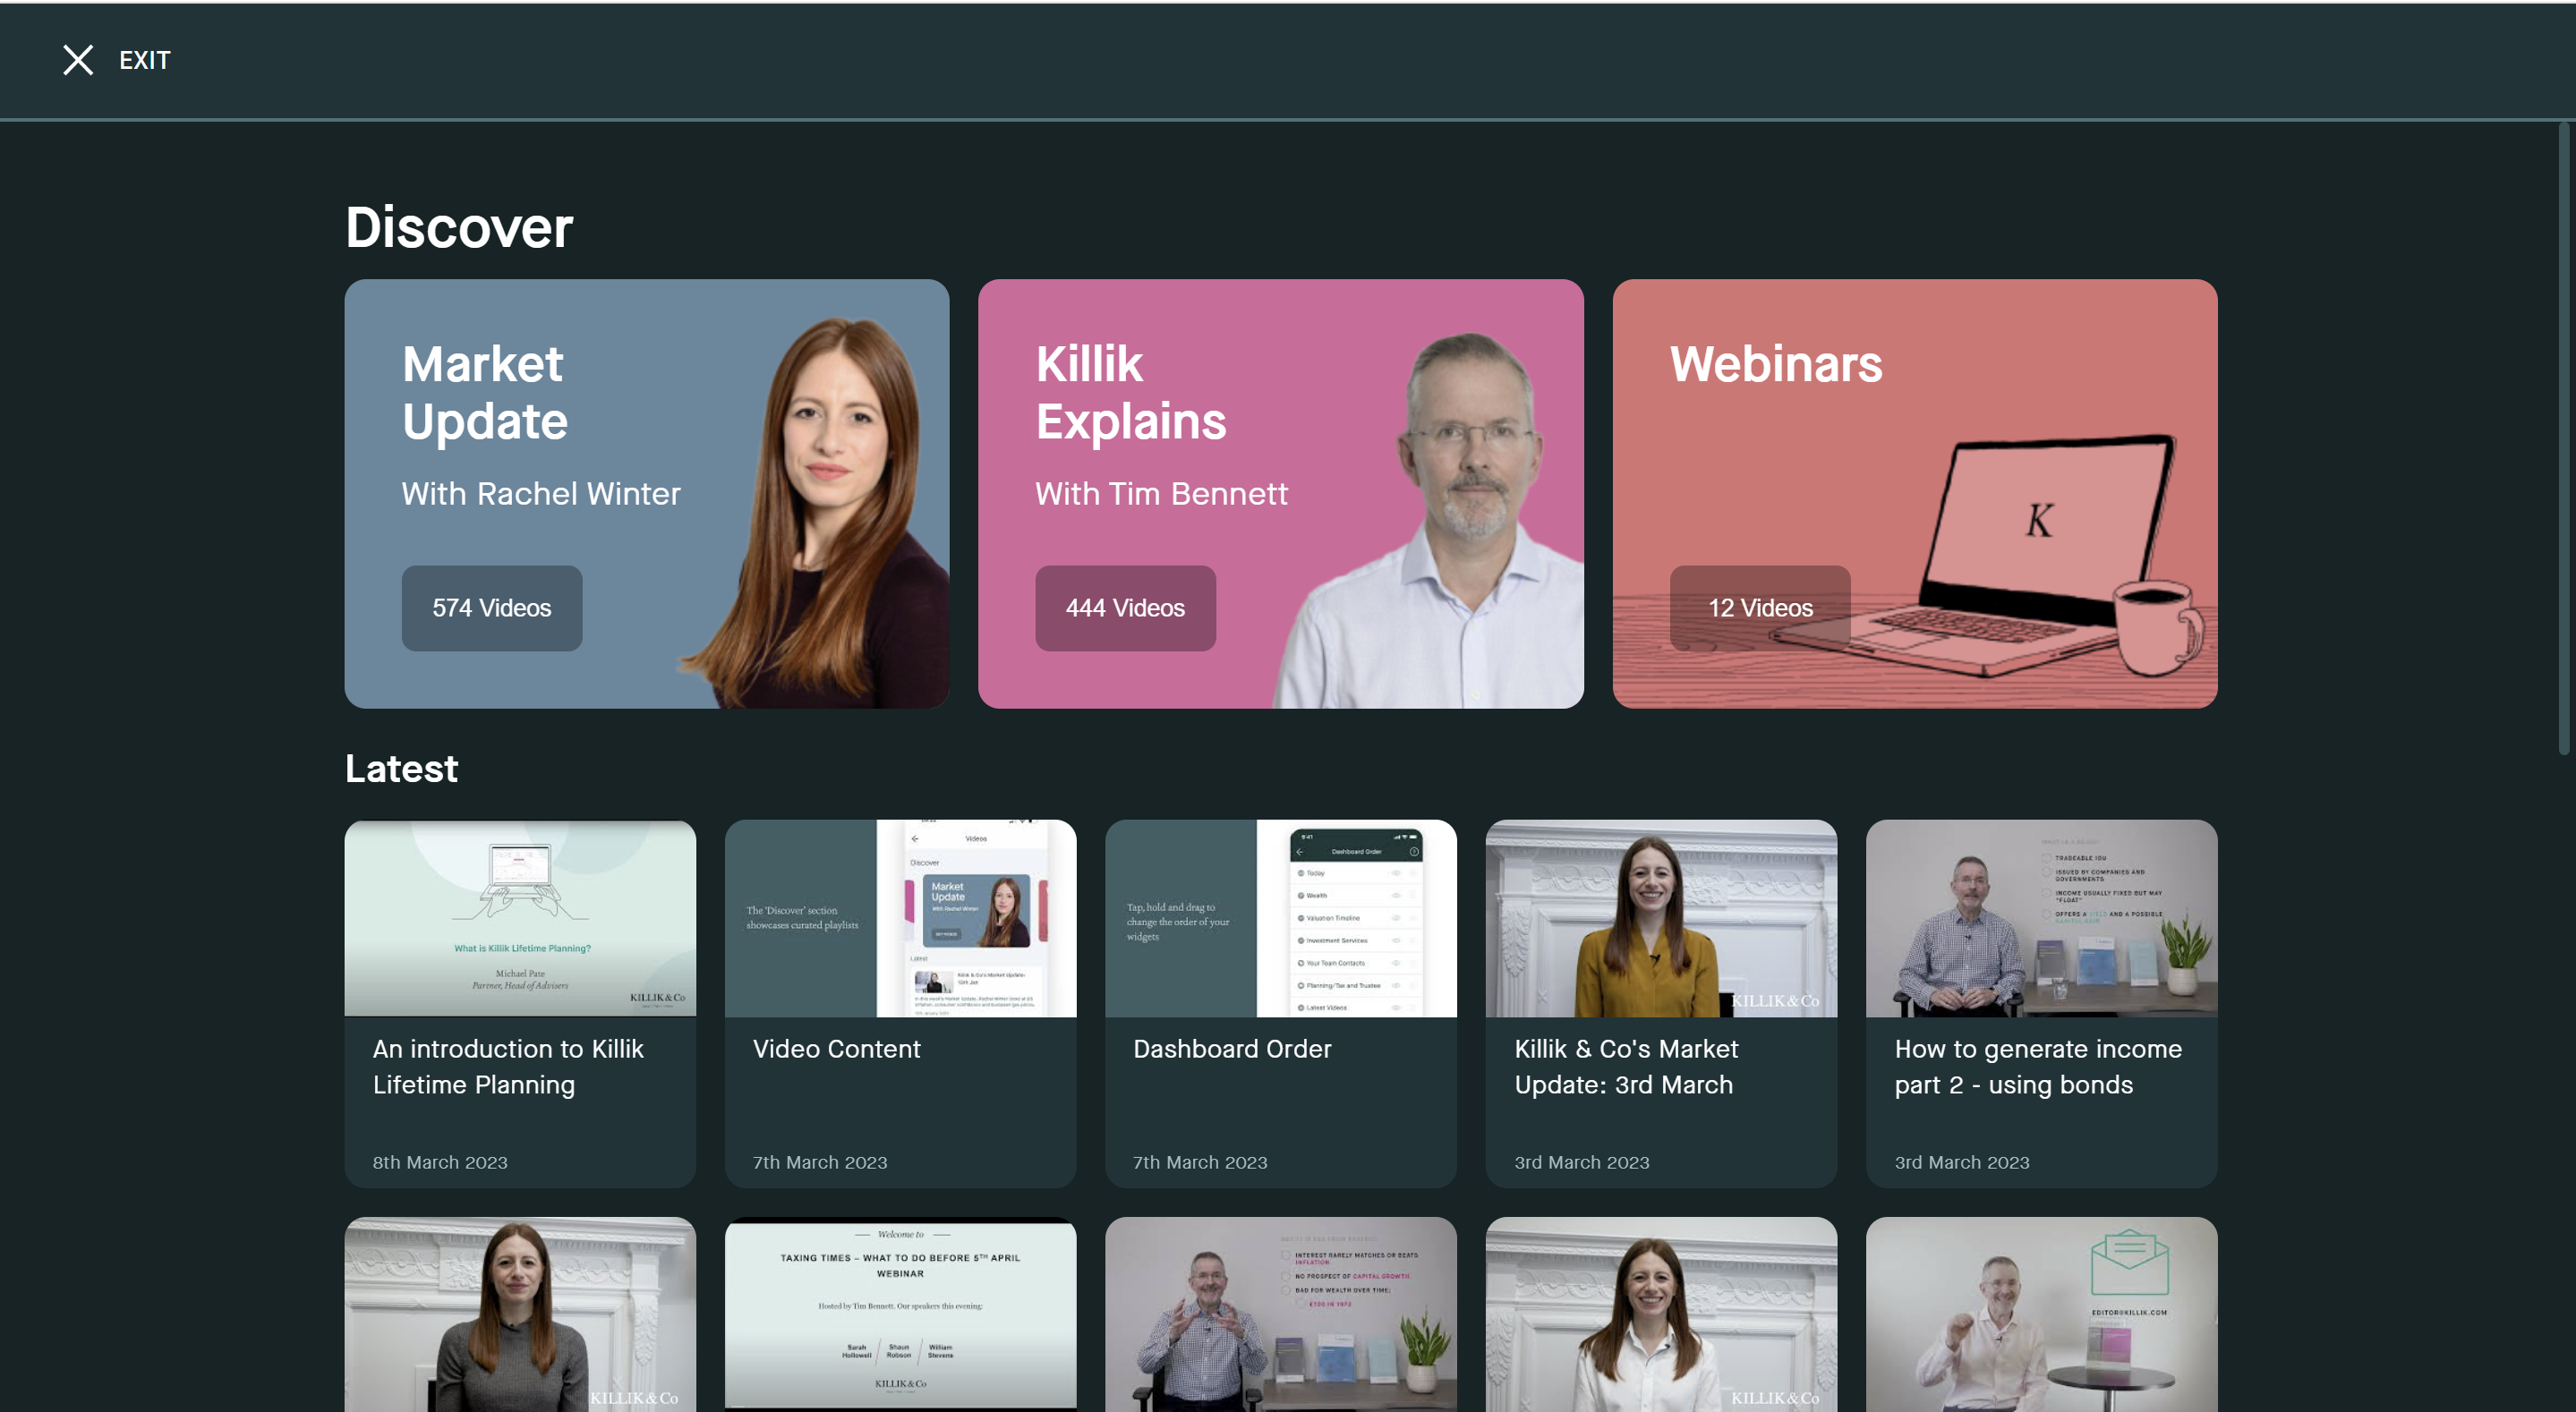Play the An introduction to Killik Lifetime Planning video
Screen dimensions: 2576x1412
pyautogui.click(x=519, y=917)
